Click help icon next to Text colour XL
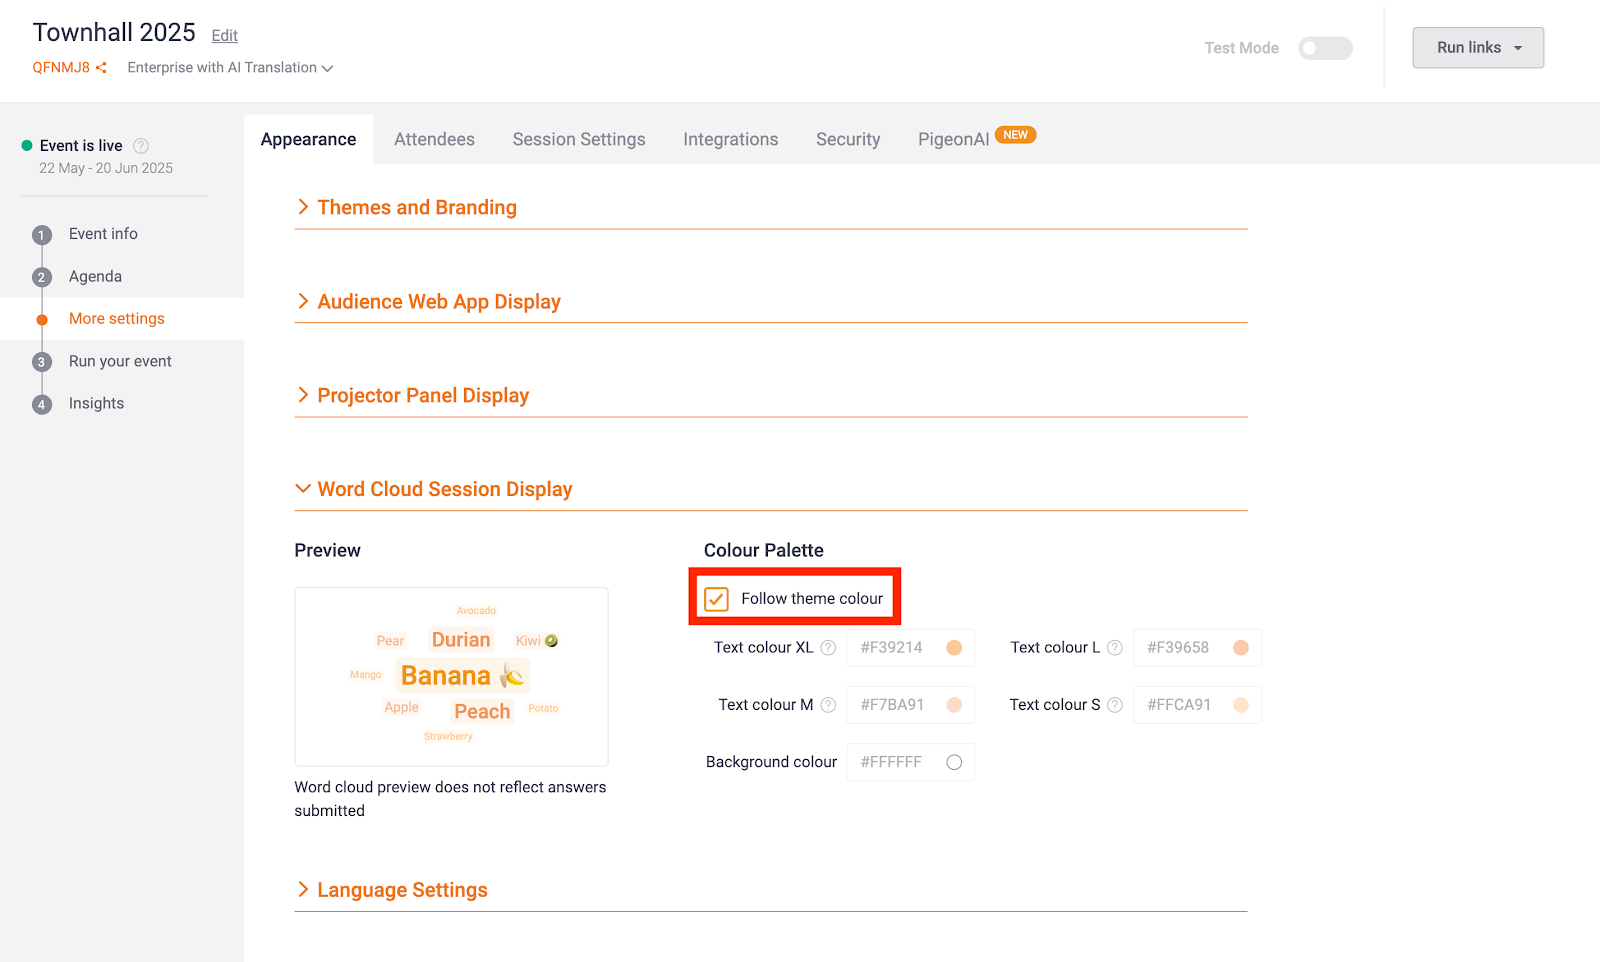 click(828, 648)
